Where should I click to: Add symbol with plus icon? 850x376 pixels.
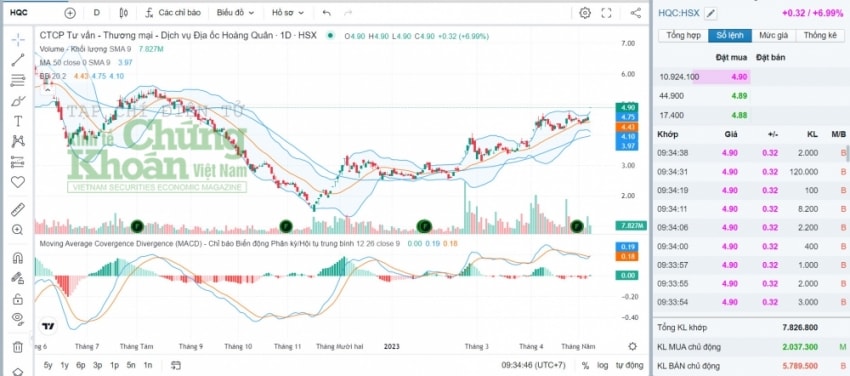point(70,13)
